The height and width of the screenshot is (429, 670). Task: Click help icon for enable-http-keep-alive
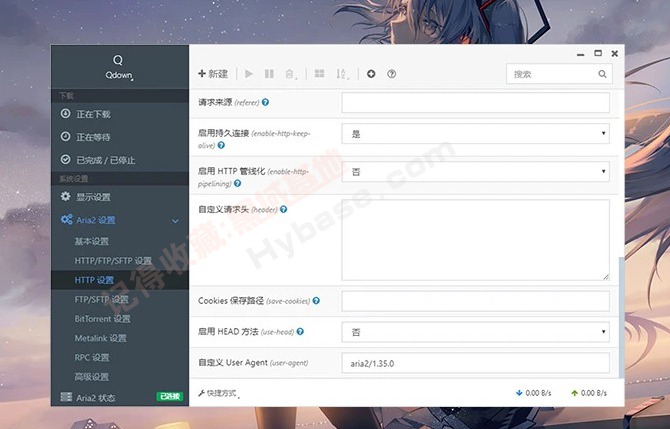click(x=221, y=145)
